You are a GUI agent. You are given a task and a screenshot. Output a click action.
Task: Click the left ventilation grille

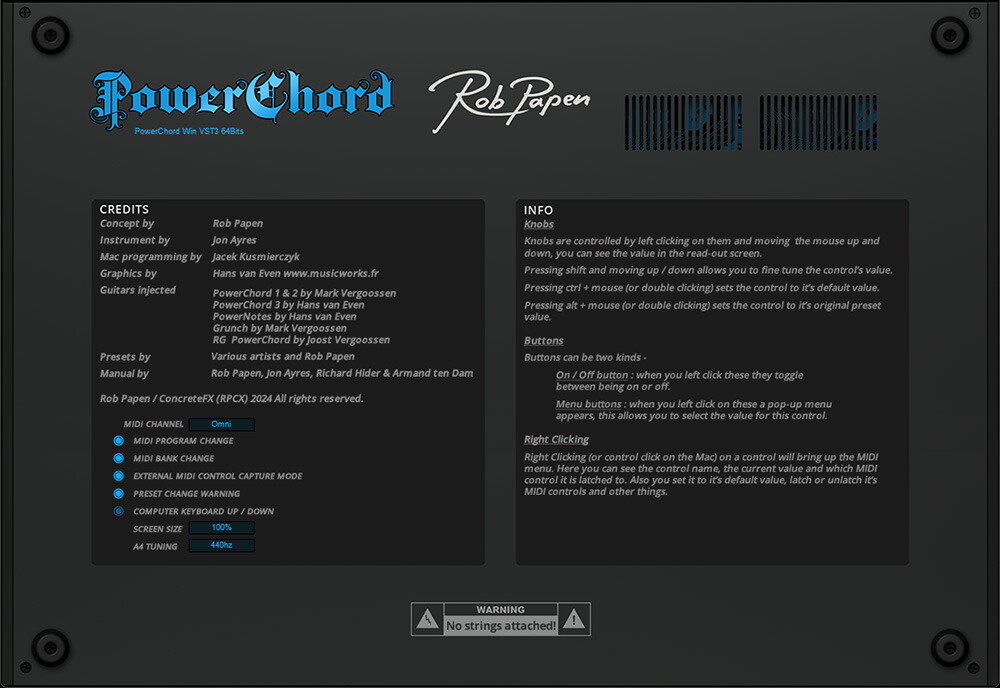click(x=683, y=123)
